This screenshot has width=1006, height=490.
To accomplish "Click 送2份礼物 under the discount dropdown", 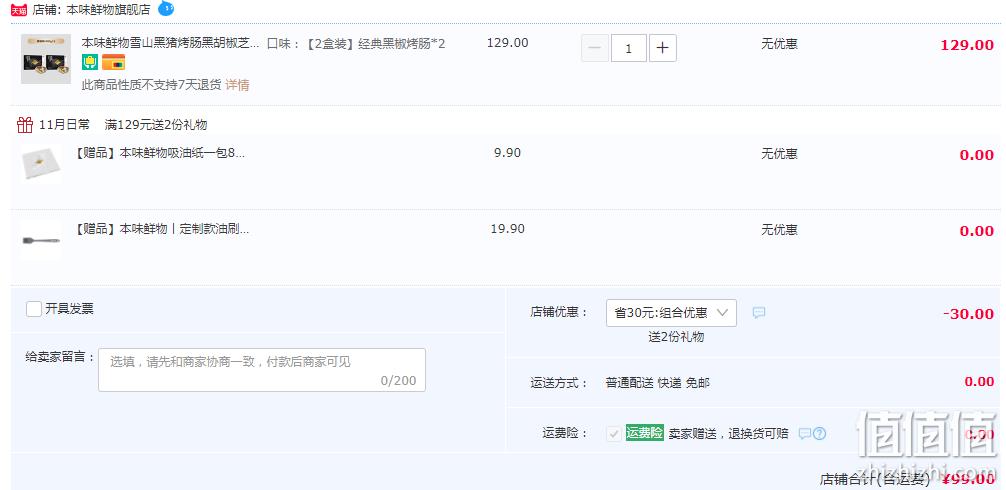I will point(676,337).
